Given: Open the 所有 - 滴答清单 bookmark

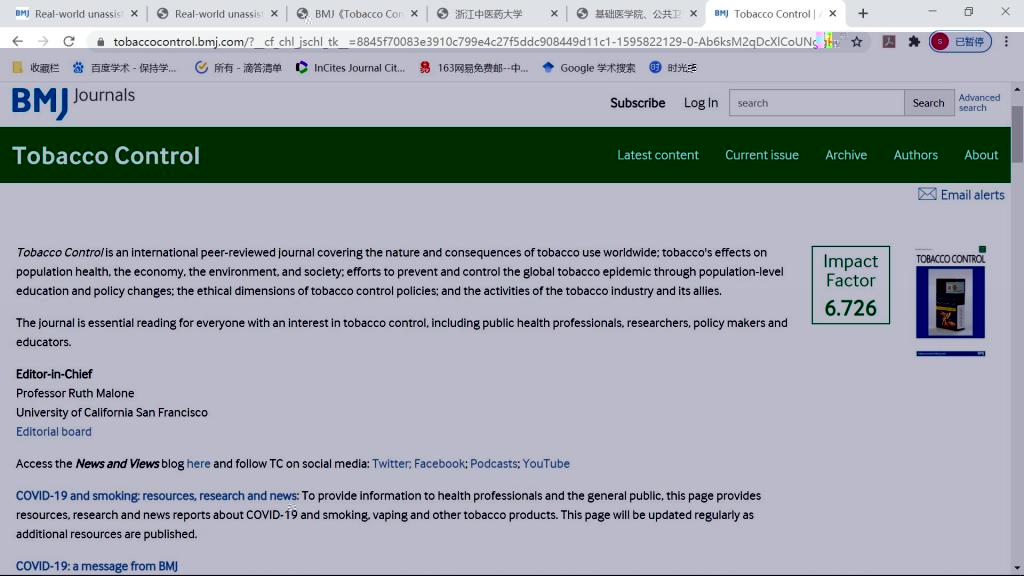Looking at the screenshot, I should (x=238, y=67).
